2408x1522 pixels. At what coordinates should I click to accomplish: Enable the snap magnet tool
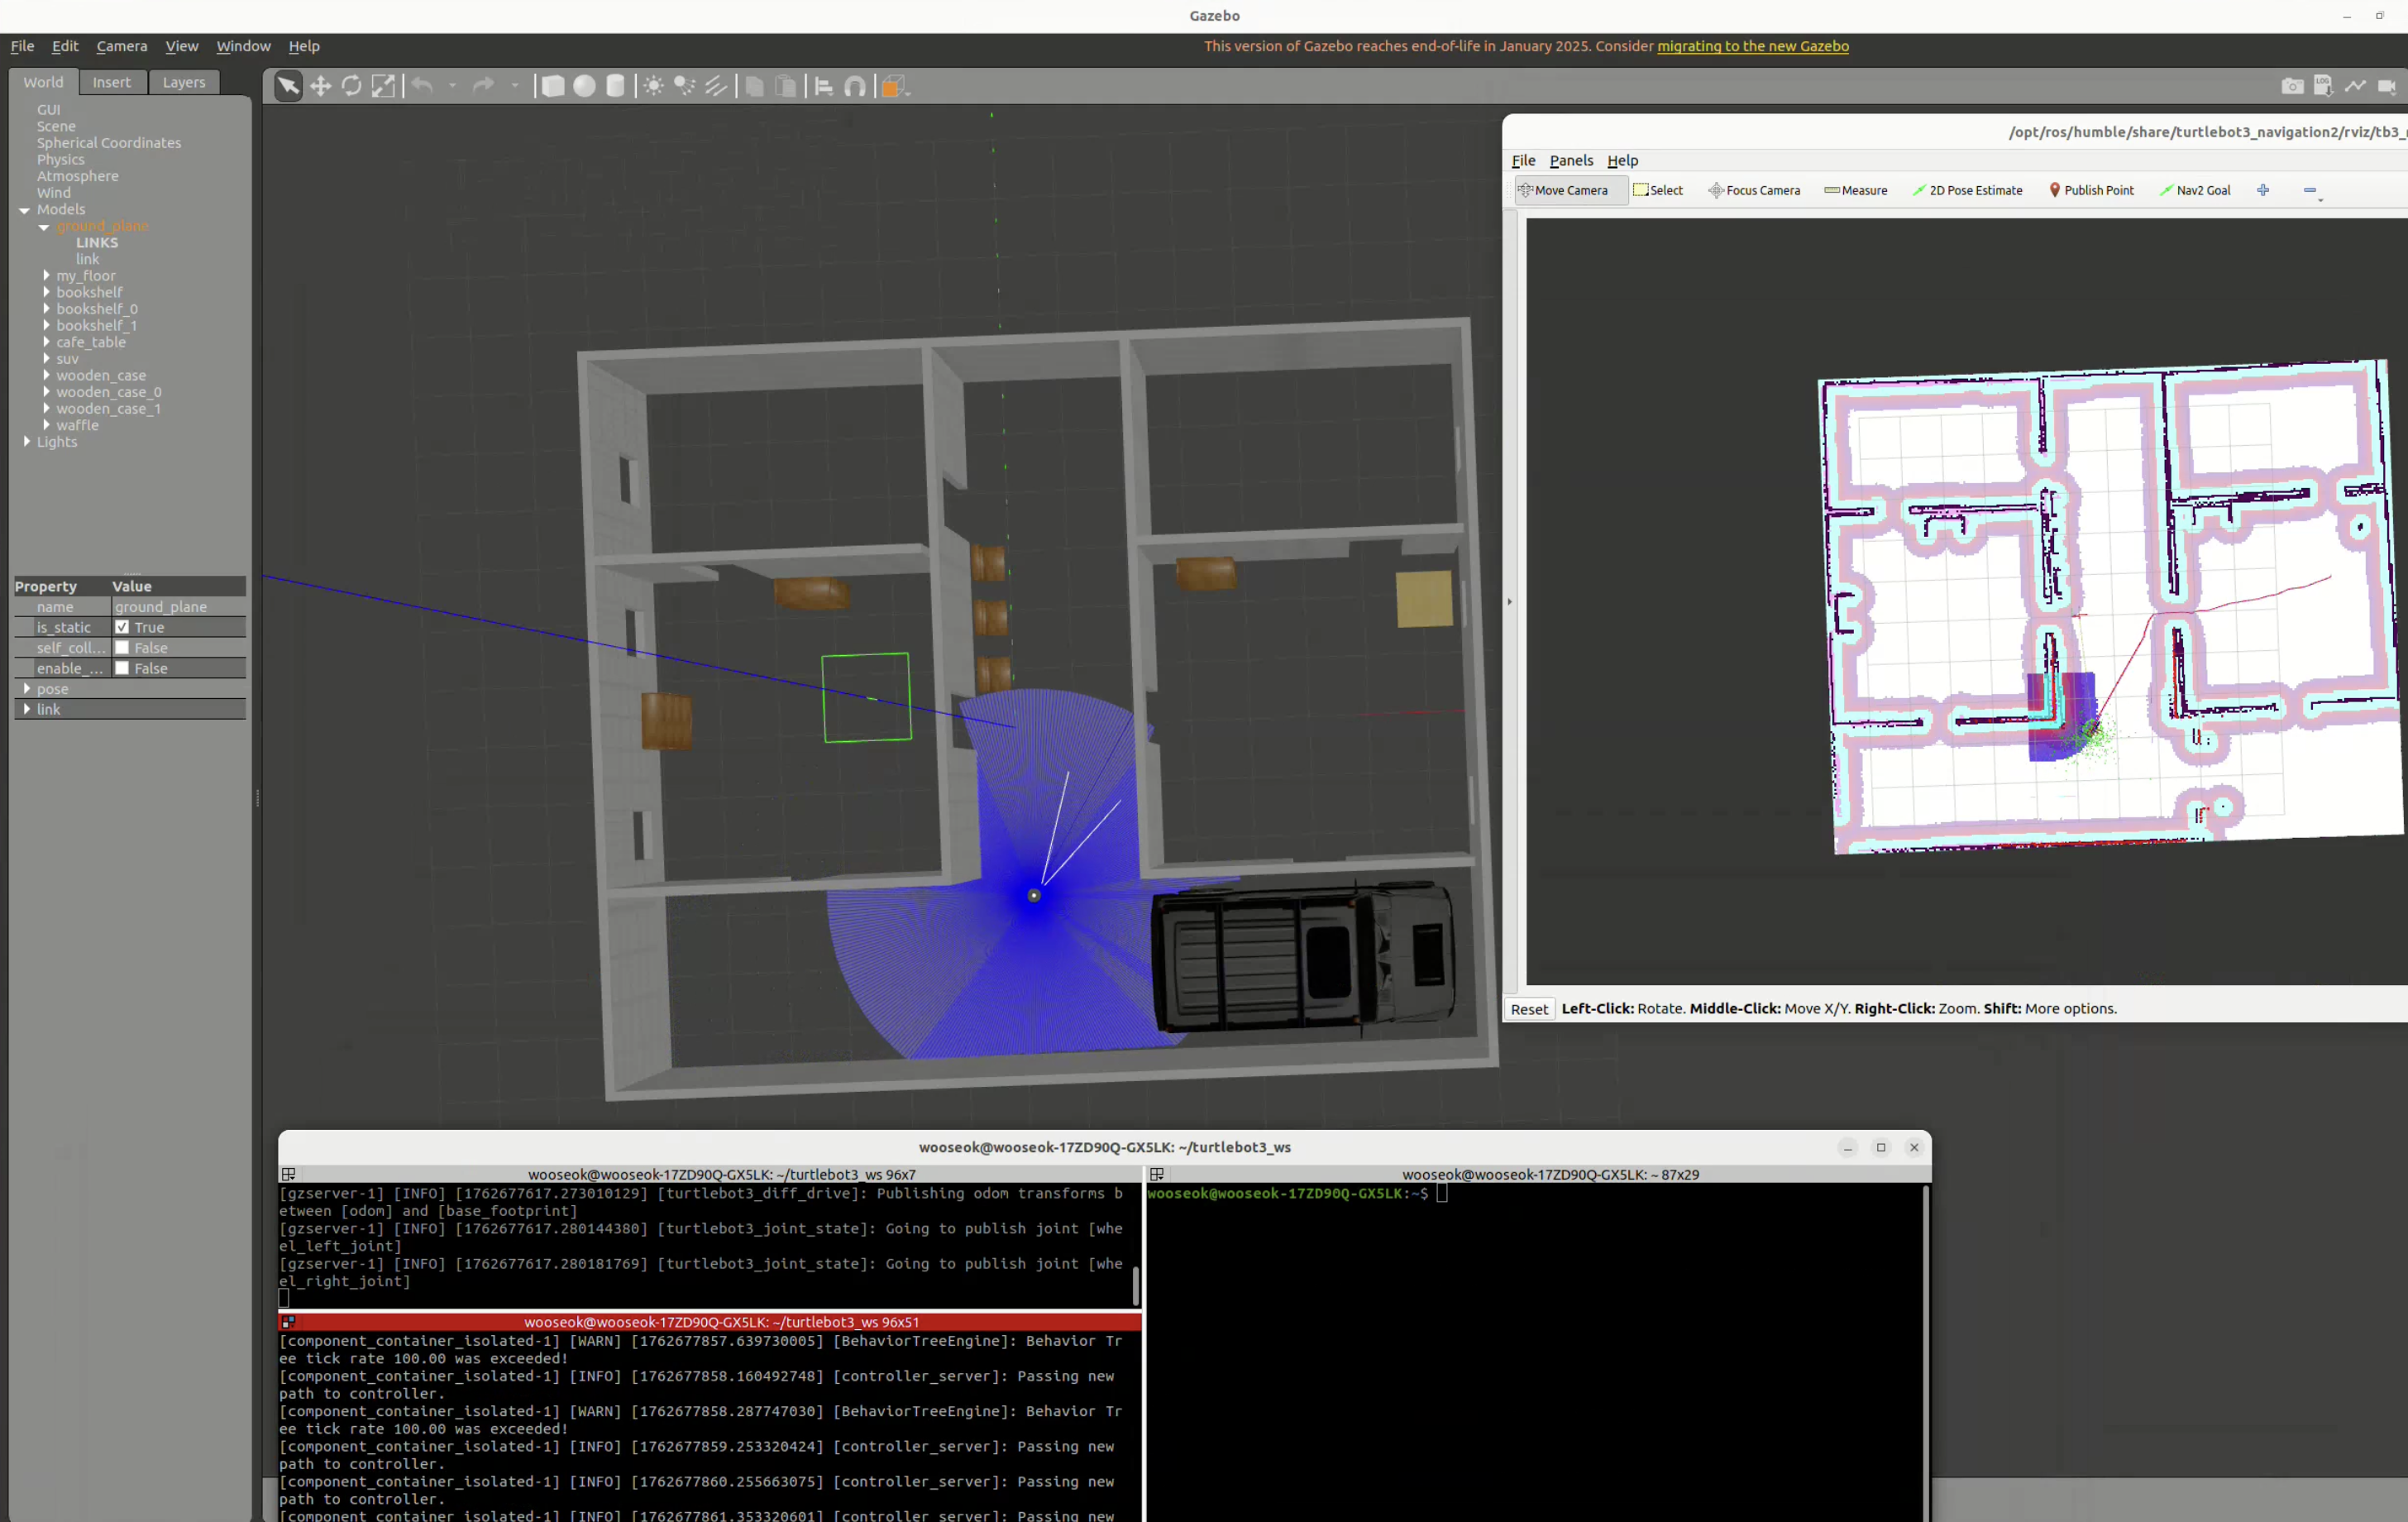pyautogui.click(x=855, y=86)
